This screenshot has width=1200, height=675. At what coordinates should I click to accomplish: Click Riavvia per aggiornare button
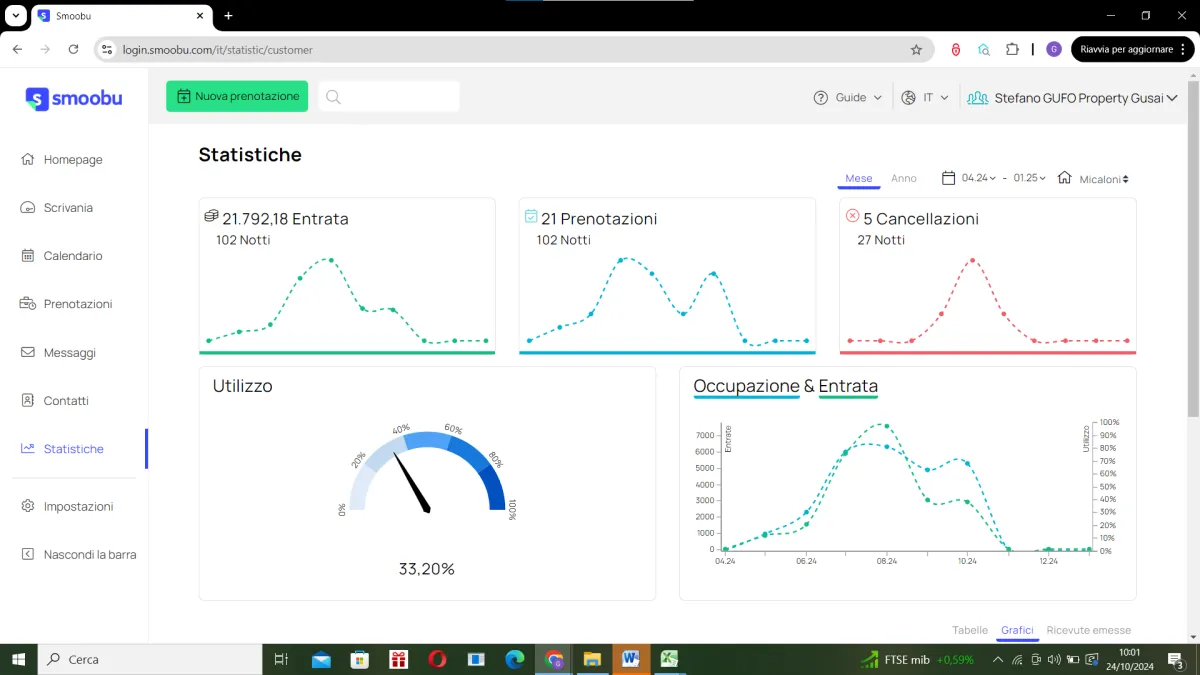click(x=1133, y=49)
